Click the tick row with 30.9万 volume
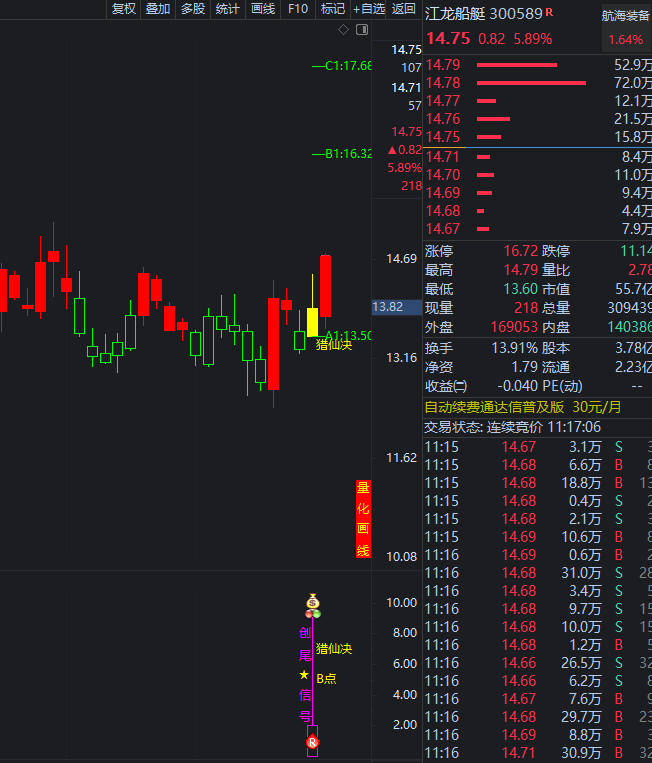Screen dimensions: 652x763 pyautogui.click(x=538, y=753)
